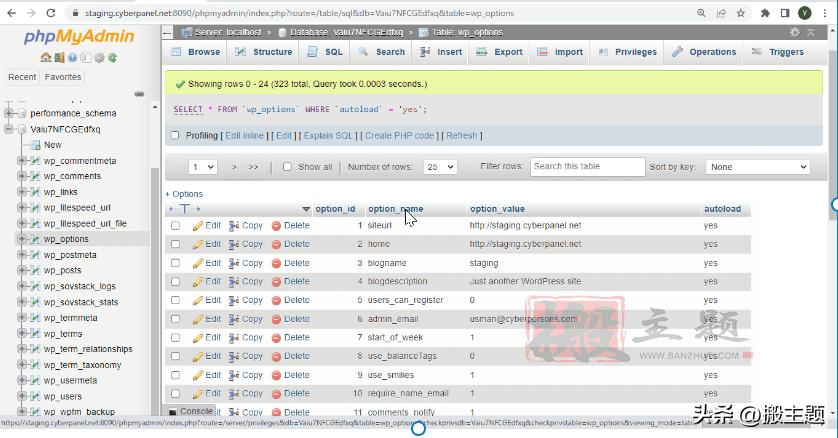
Task: Click the Search this table field
Action: [x=587, y=167]
